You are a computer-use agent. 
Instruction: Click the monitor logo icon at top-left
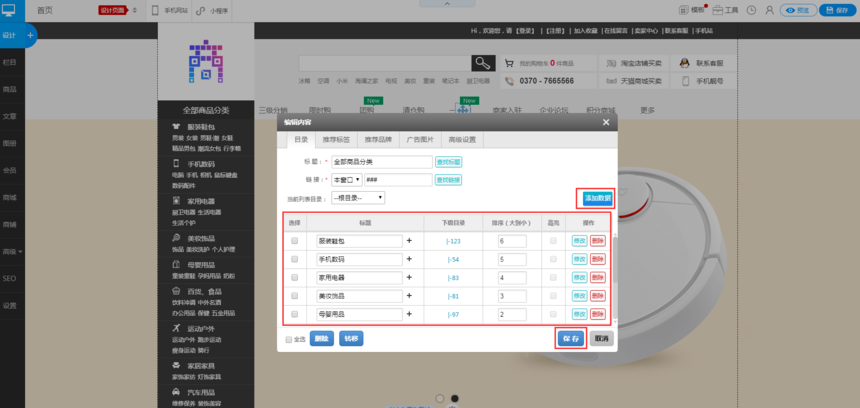coord(10,10)
